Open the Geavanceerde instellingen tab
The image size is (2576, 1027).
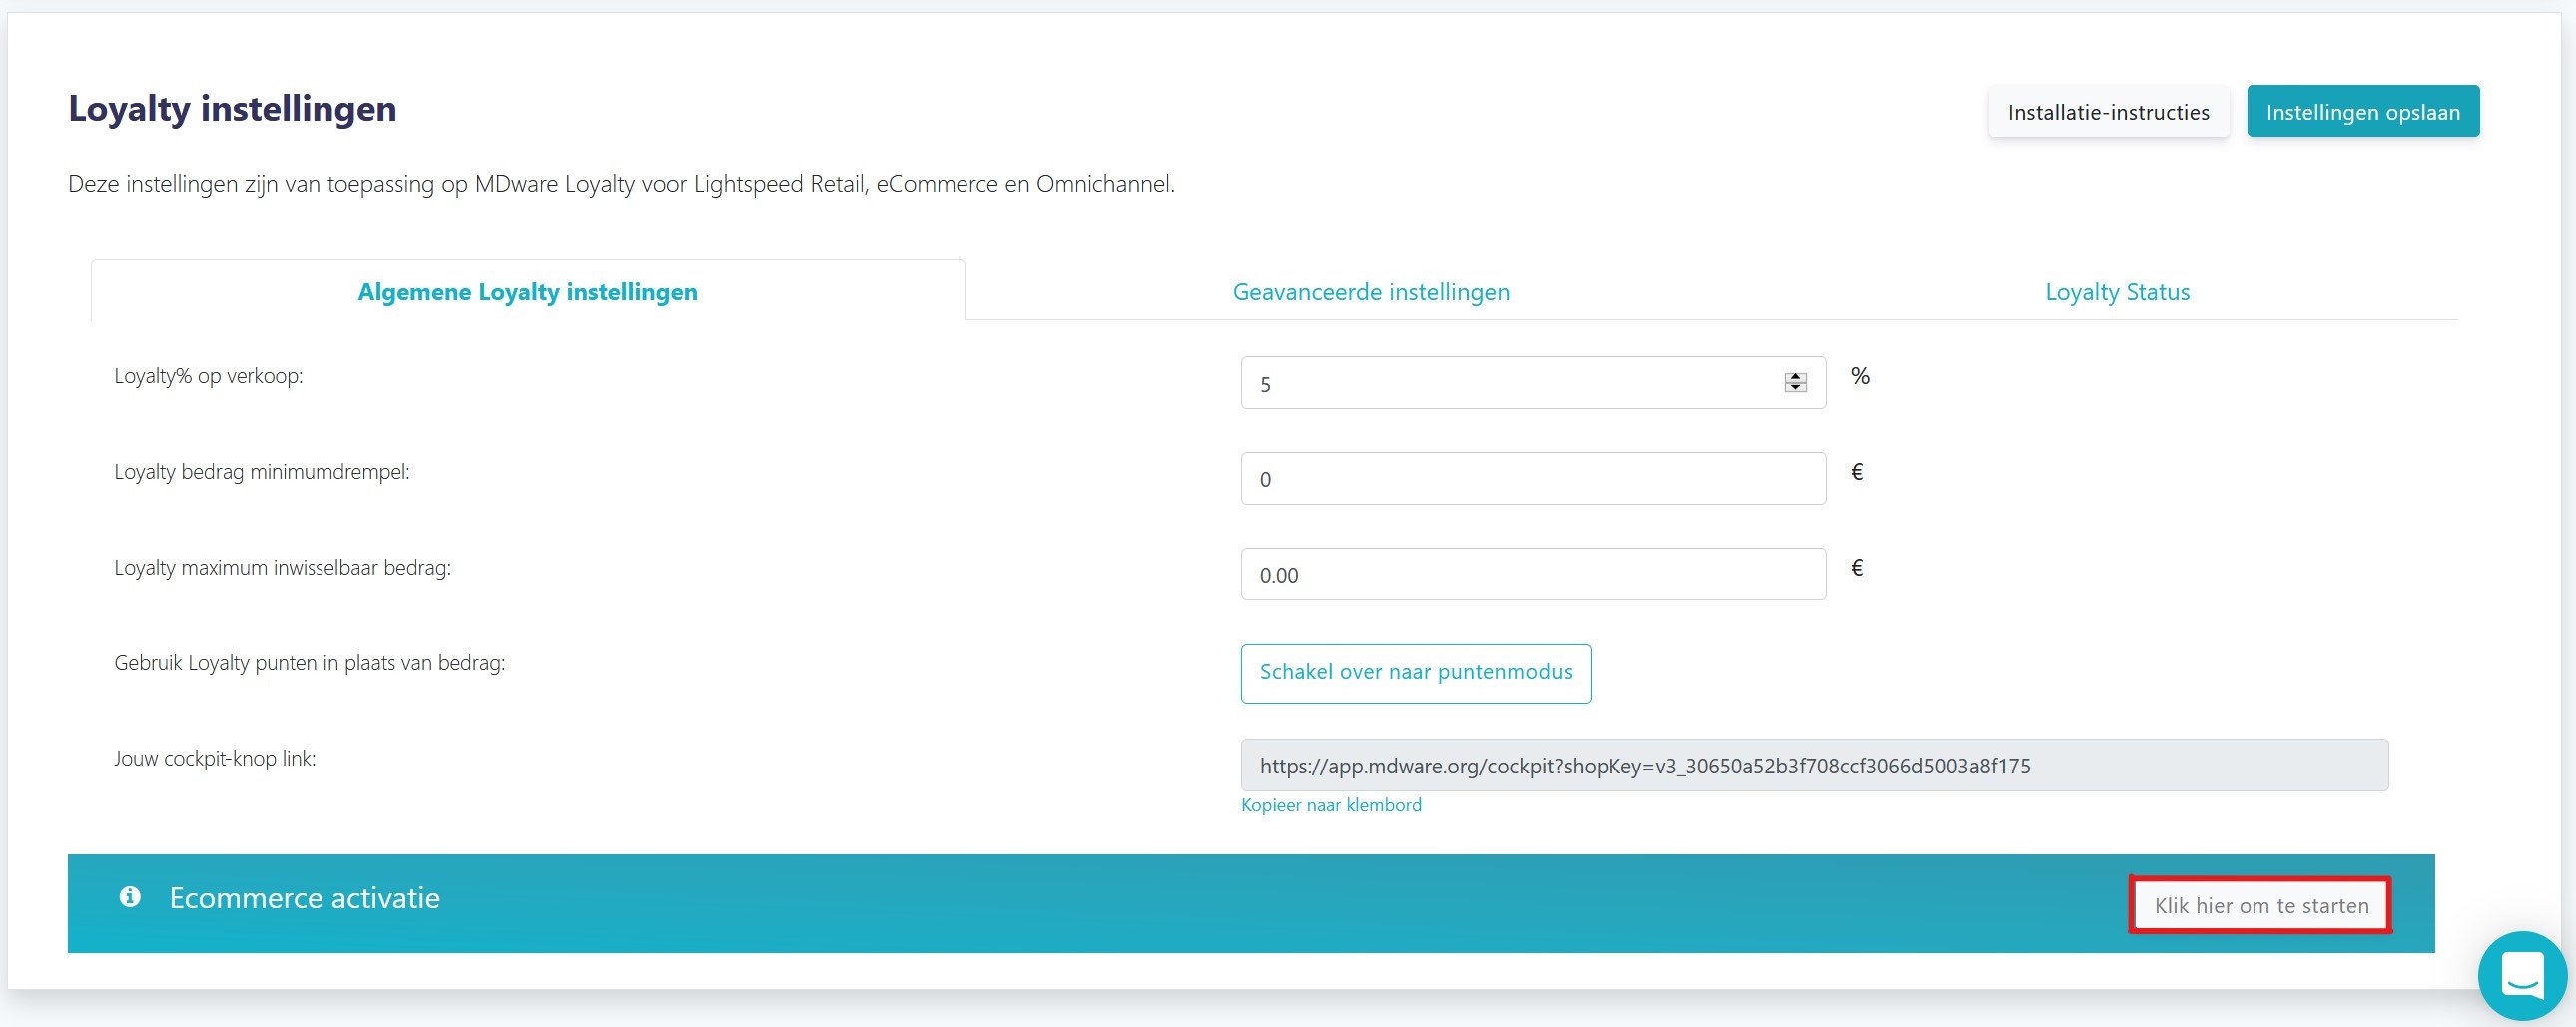pyautogui.click(x=1371, y=292)
